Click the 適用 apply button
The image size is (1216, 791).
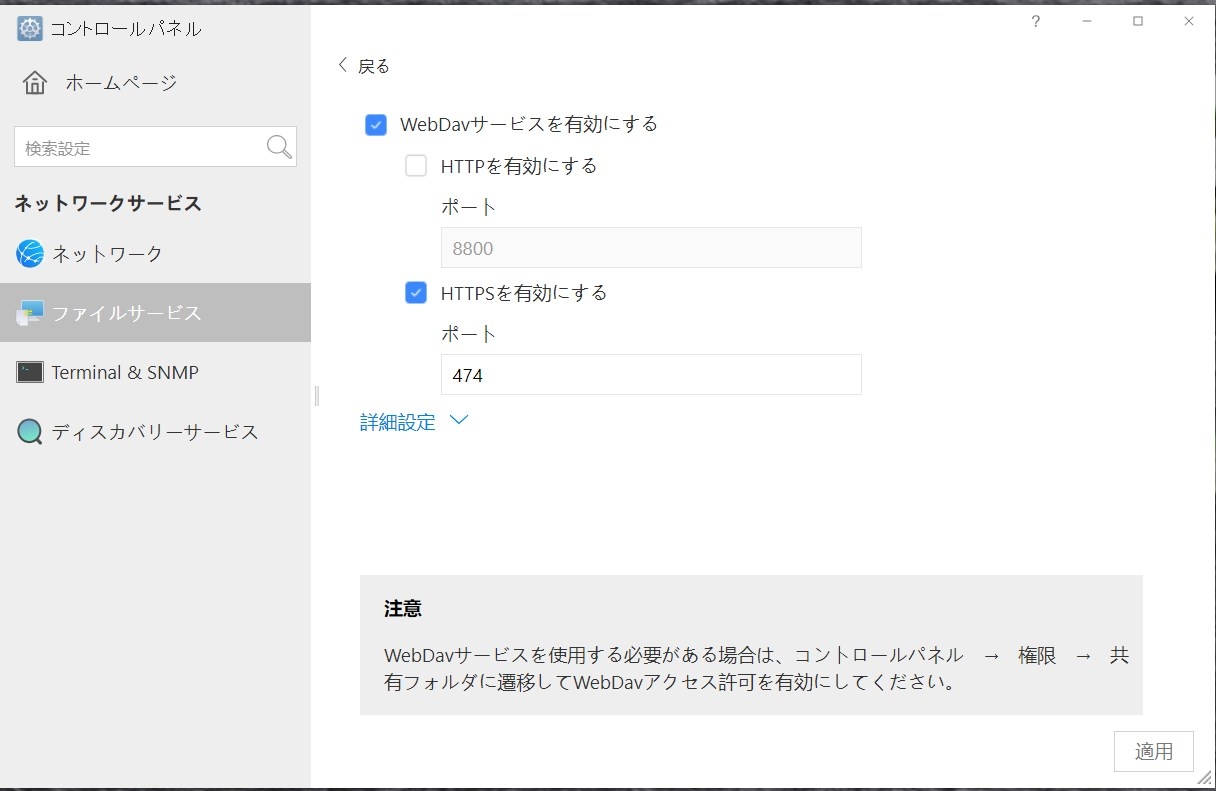[1153, 751]
